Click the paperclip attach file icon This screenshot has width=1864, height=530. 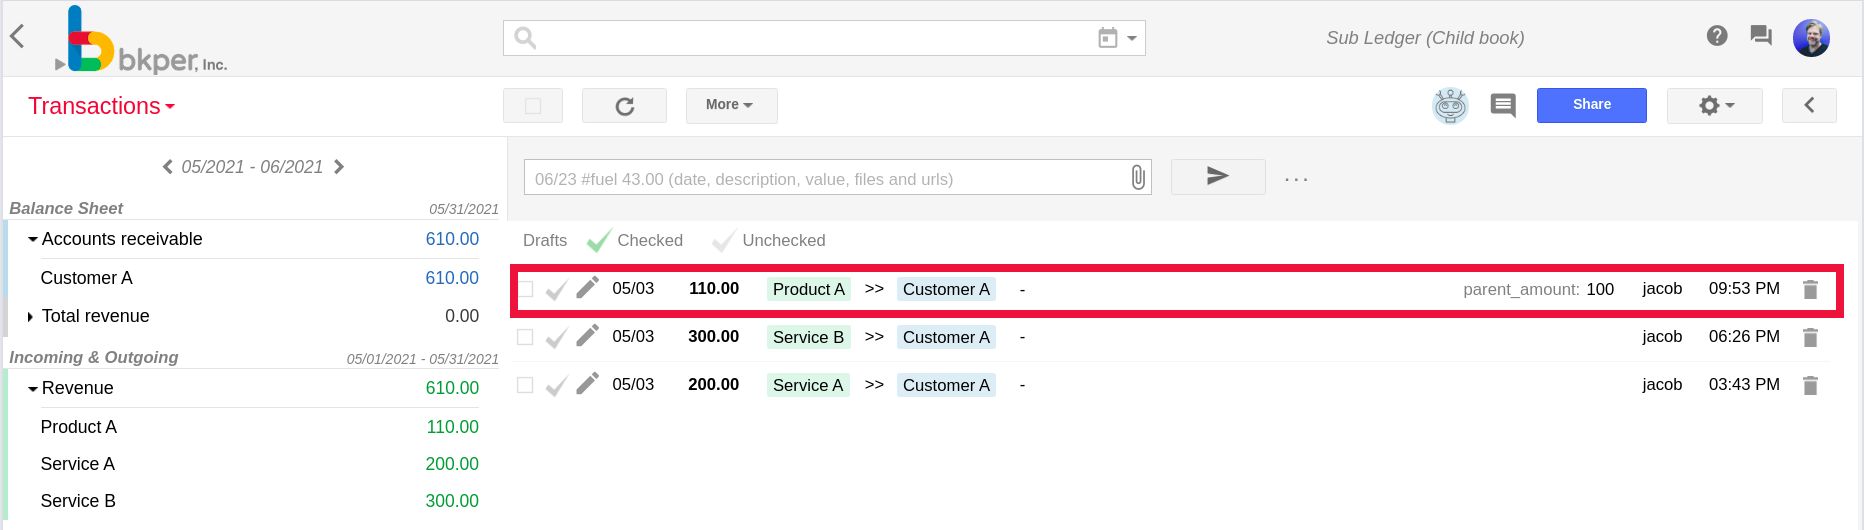pyautogui.click(x=1138, y=178)
